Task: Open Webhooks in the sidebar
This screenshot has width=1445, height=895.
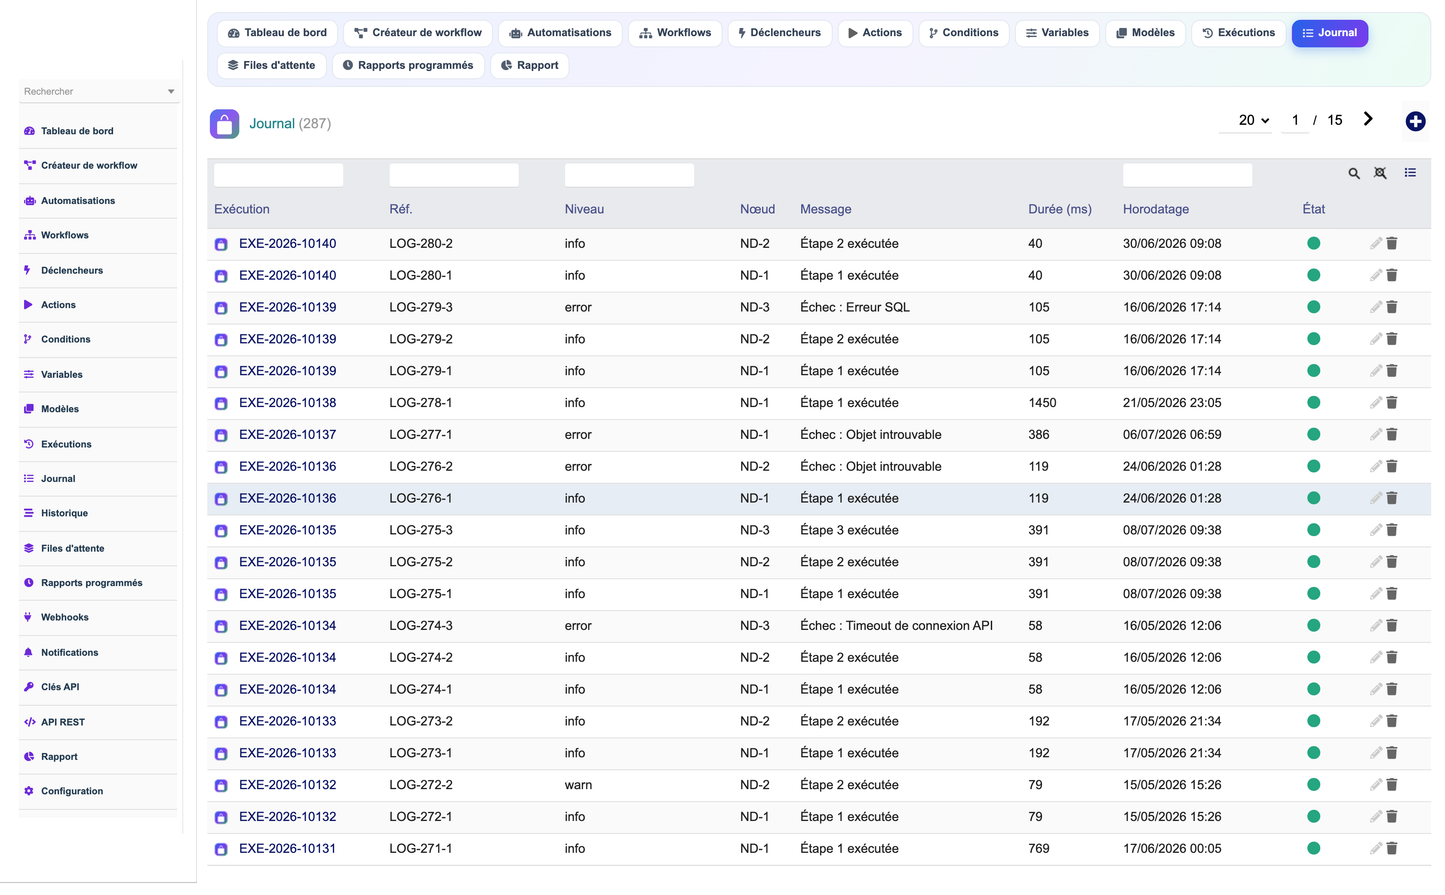Action: (98, 617)
